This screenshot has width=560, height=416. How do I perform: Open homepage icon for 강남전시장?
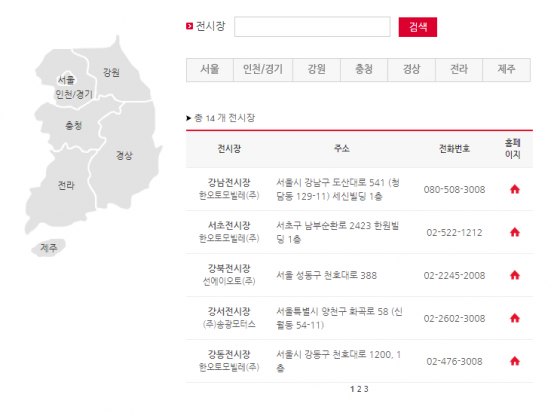pos(514,189)
